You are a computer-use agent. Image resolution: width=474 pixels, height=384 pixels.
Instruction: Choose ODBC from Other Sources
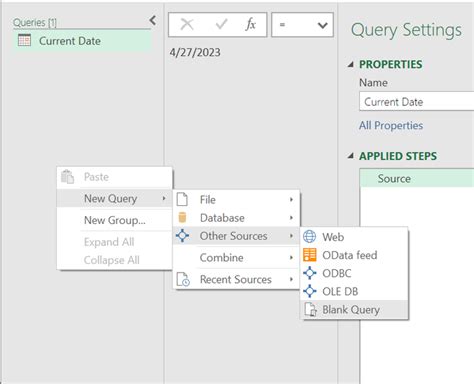[x=354, y=273]
